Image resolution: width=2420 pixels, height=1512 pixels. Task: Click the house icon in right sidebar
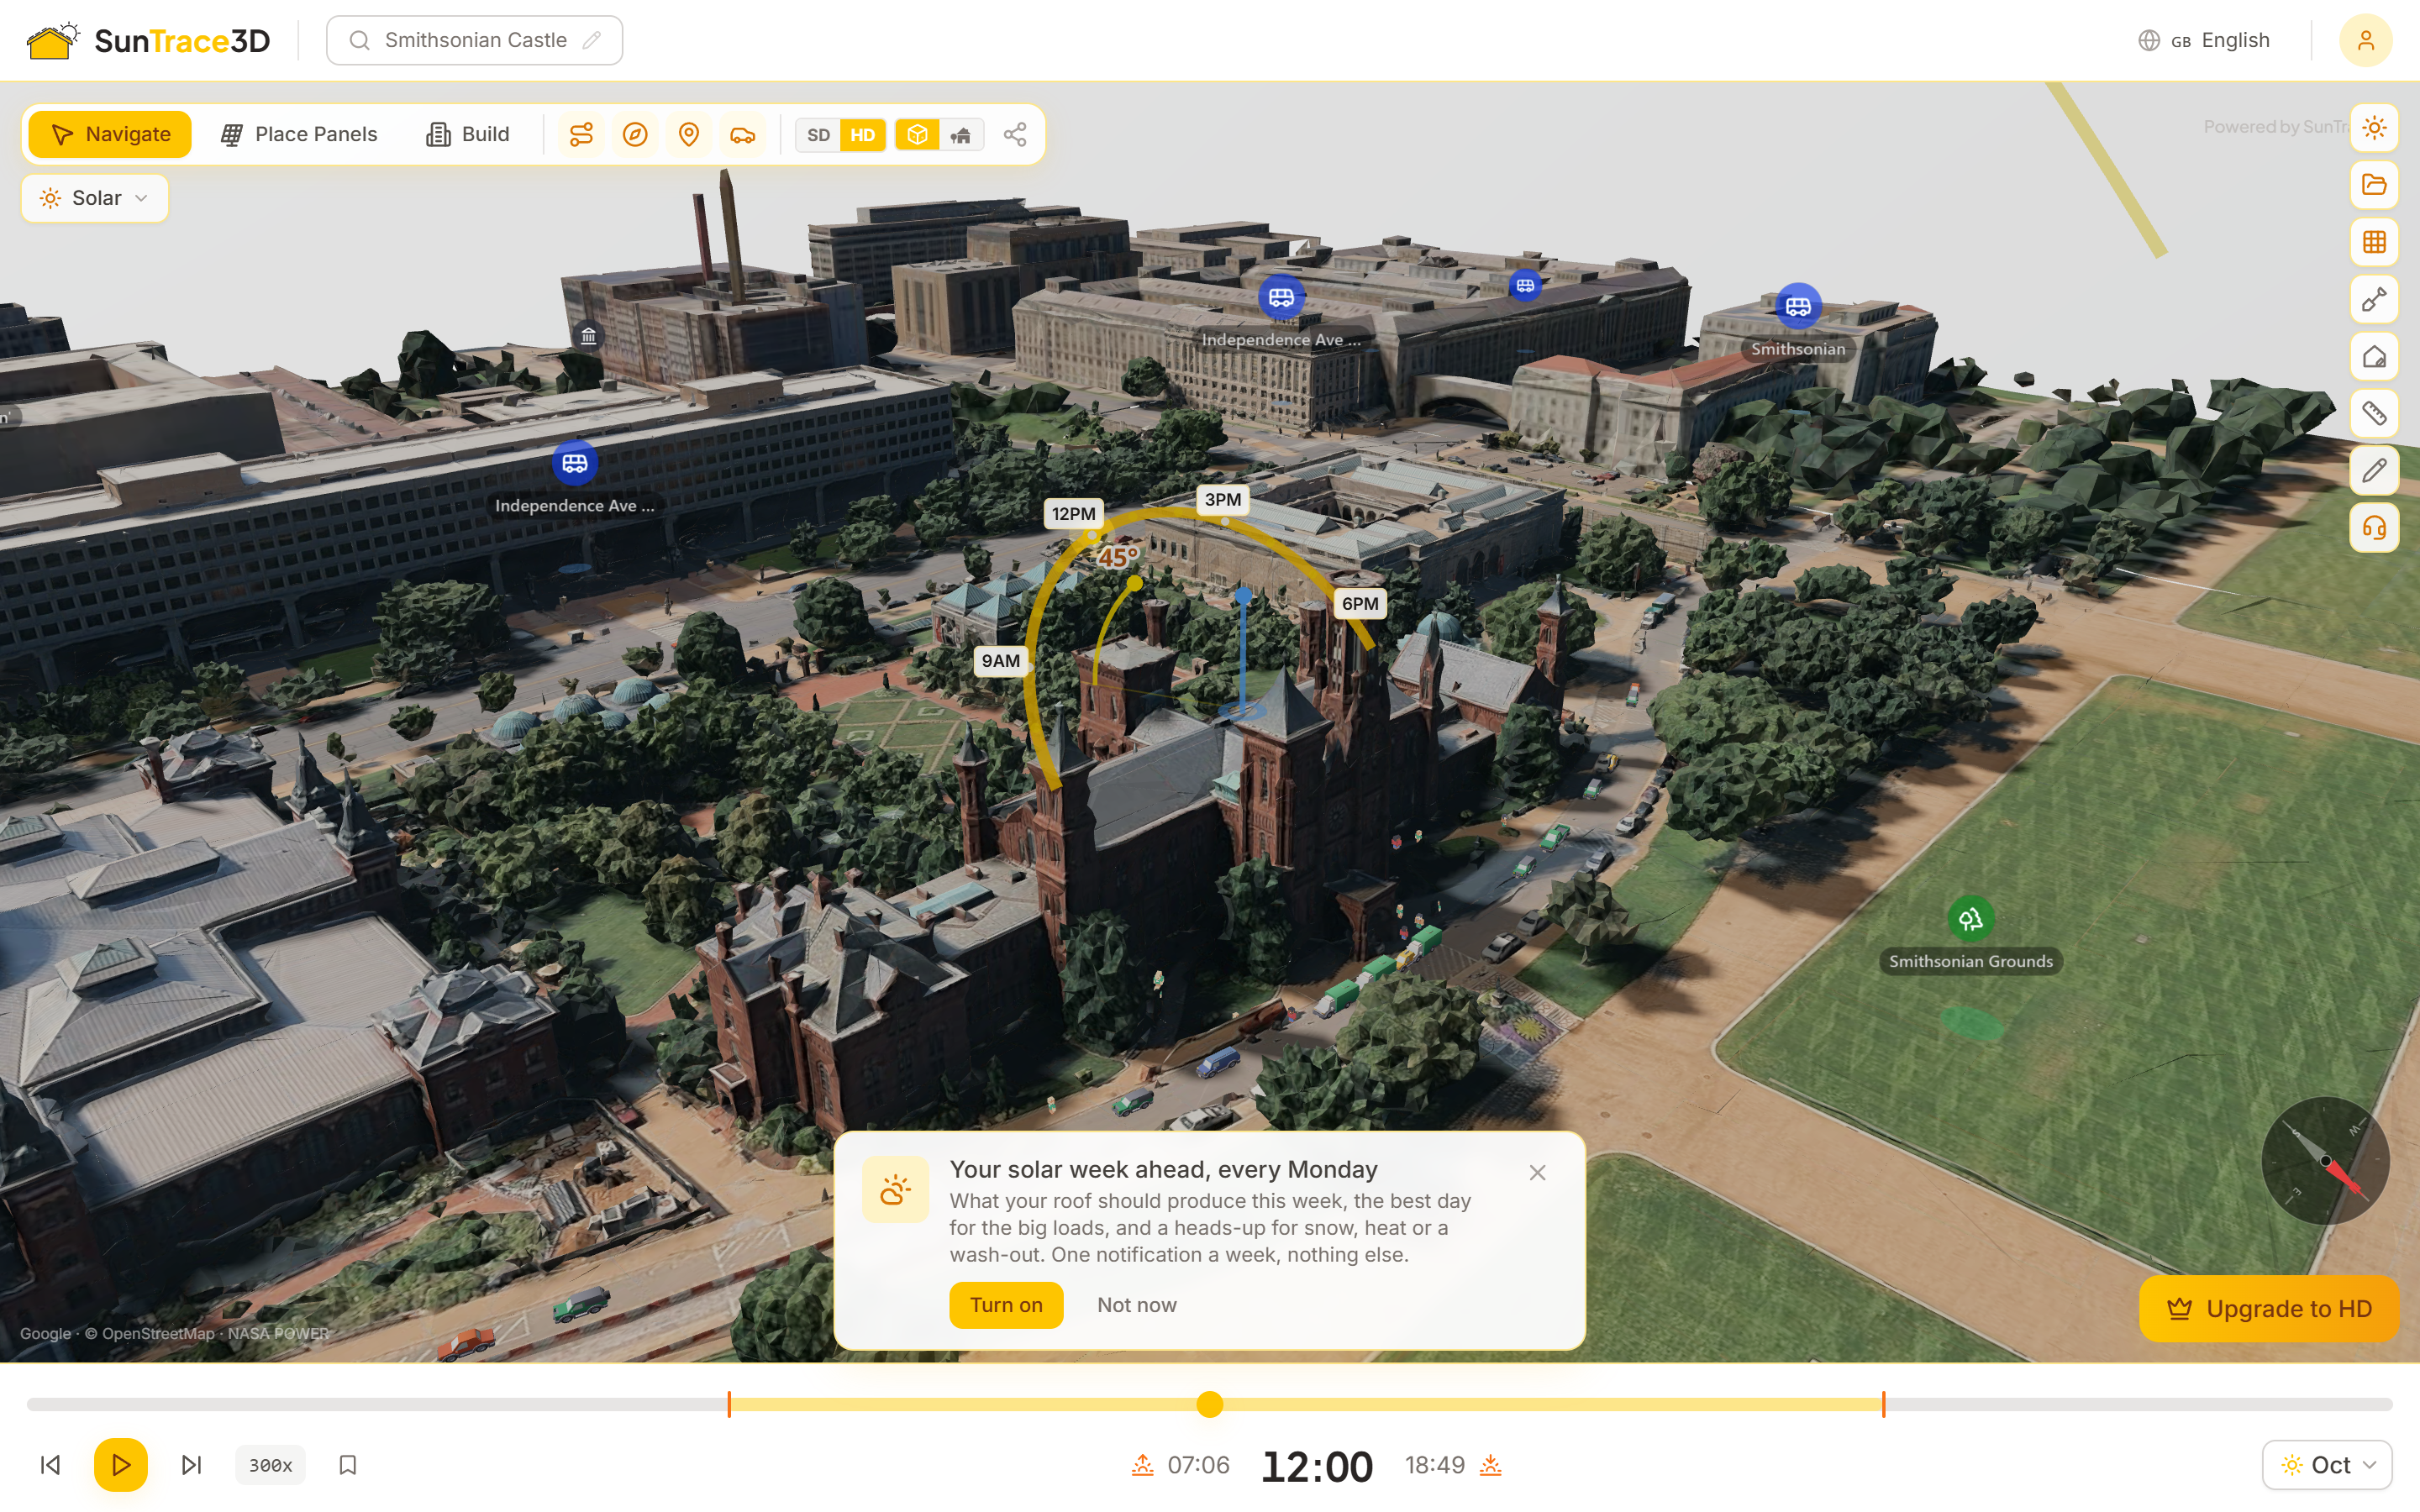click(x=2374, y=356)
